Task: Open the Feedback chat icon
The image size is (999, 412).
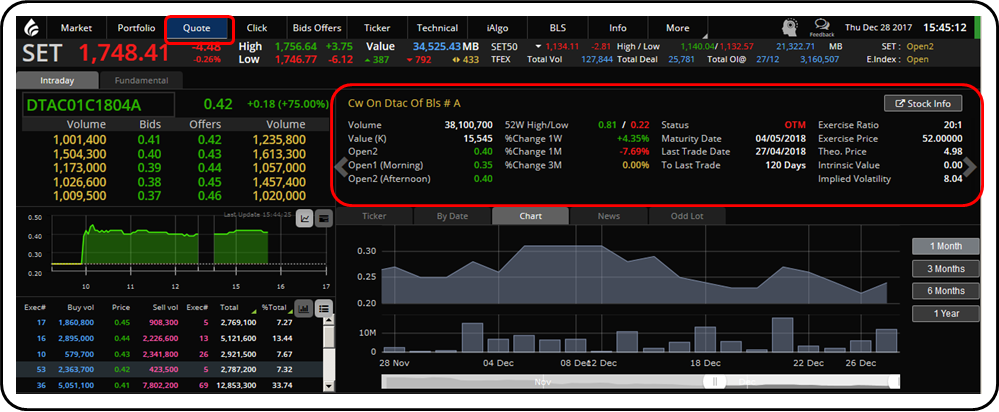Action: coord(822,27)
